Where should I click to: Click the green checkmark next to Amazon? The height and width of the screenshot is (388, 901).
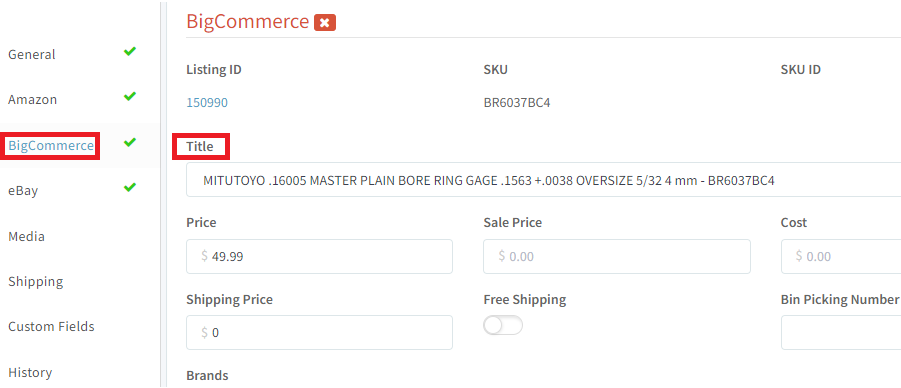tap(130, 97)
